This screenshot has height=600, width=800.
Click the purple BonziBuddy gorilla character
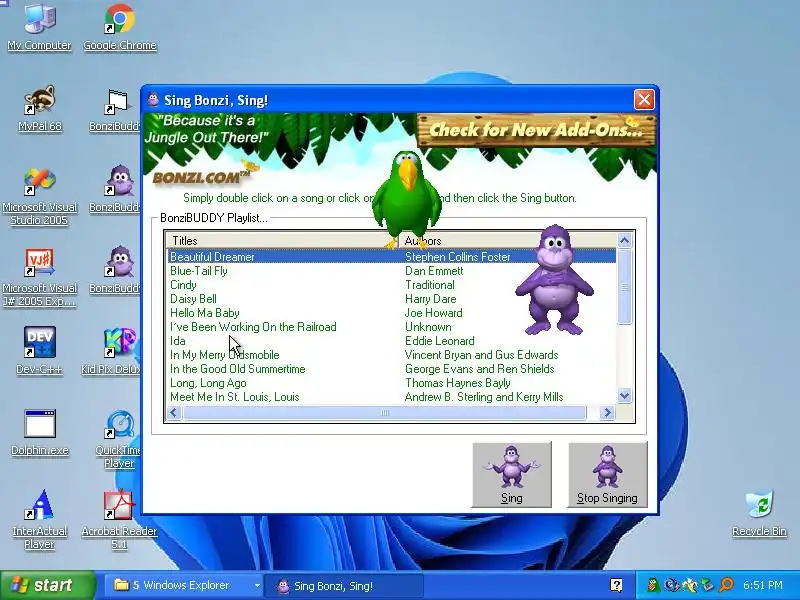[554, 280]
